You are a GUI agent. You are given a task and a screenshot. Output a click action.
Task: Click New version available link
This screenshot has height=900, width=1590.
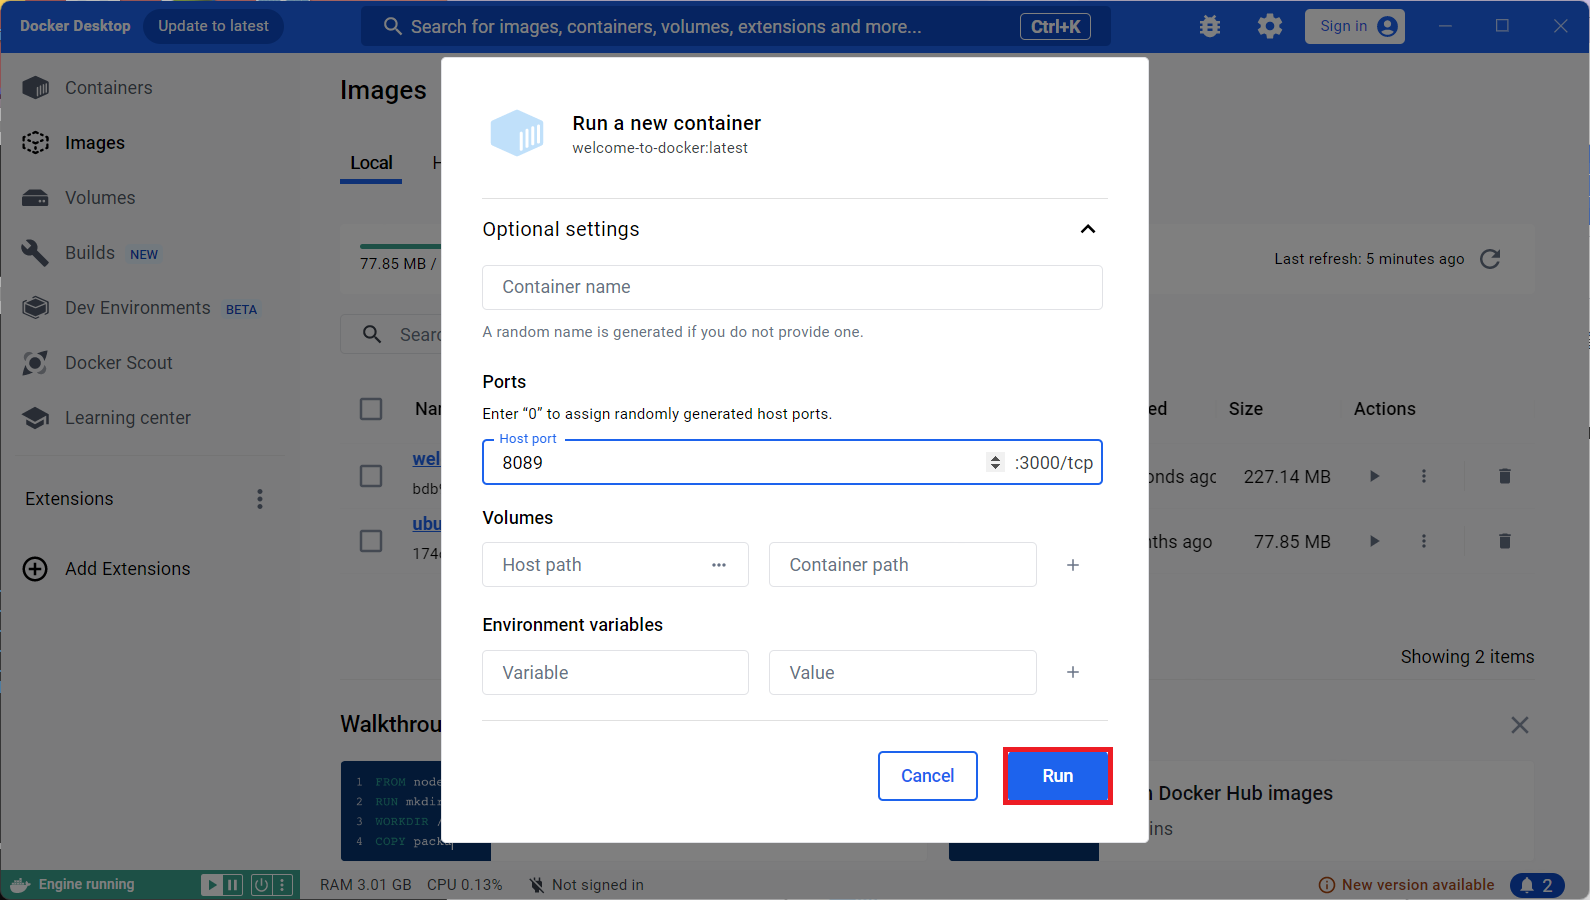(1407, 885)
